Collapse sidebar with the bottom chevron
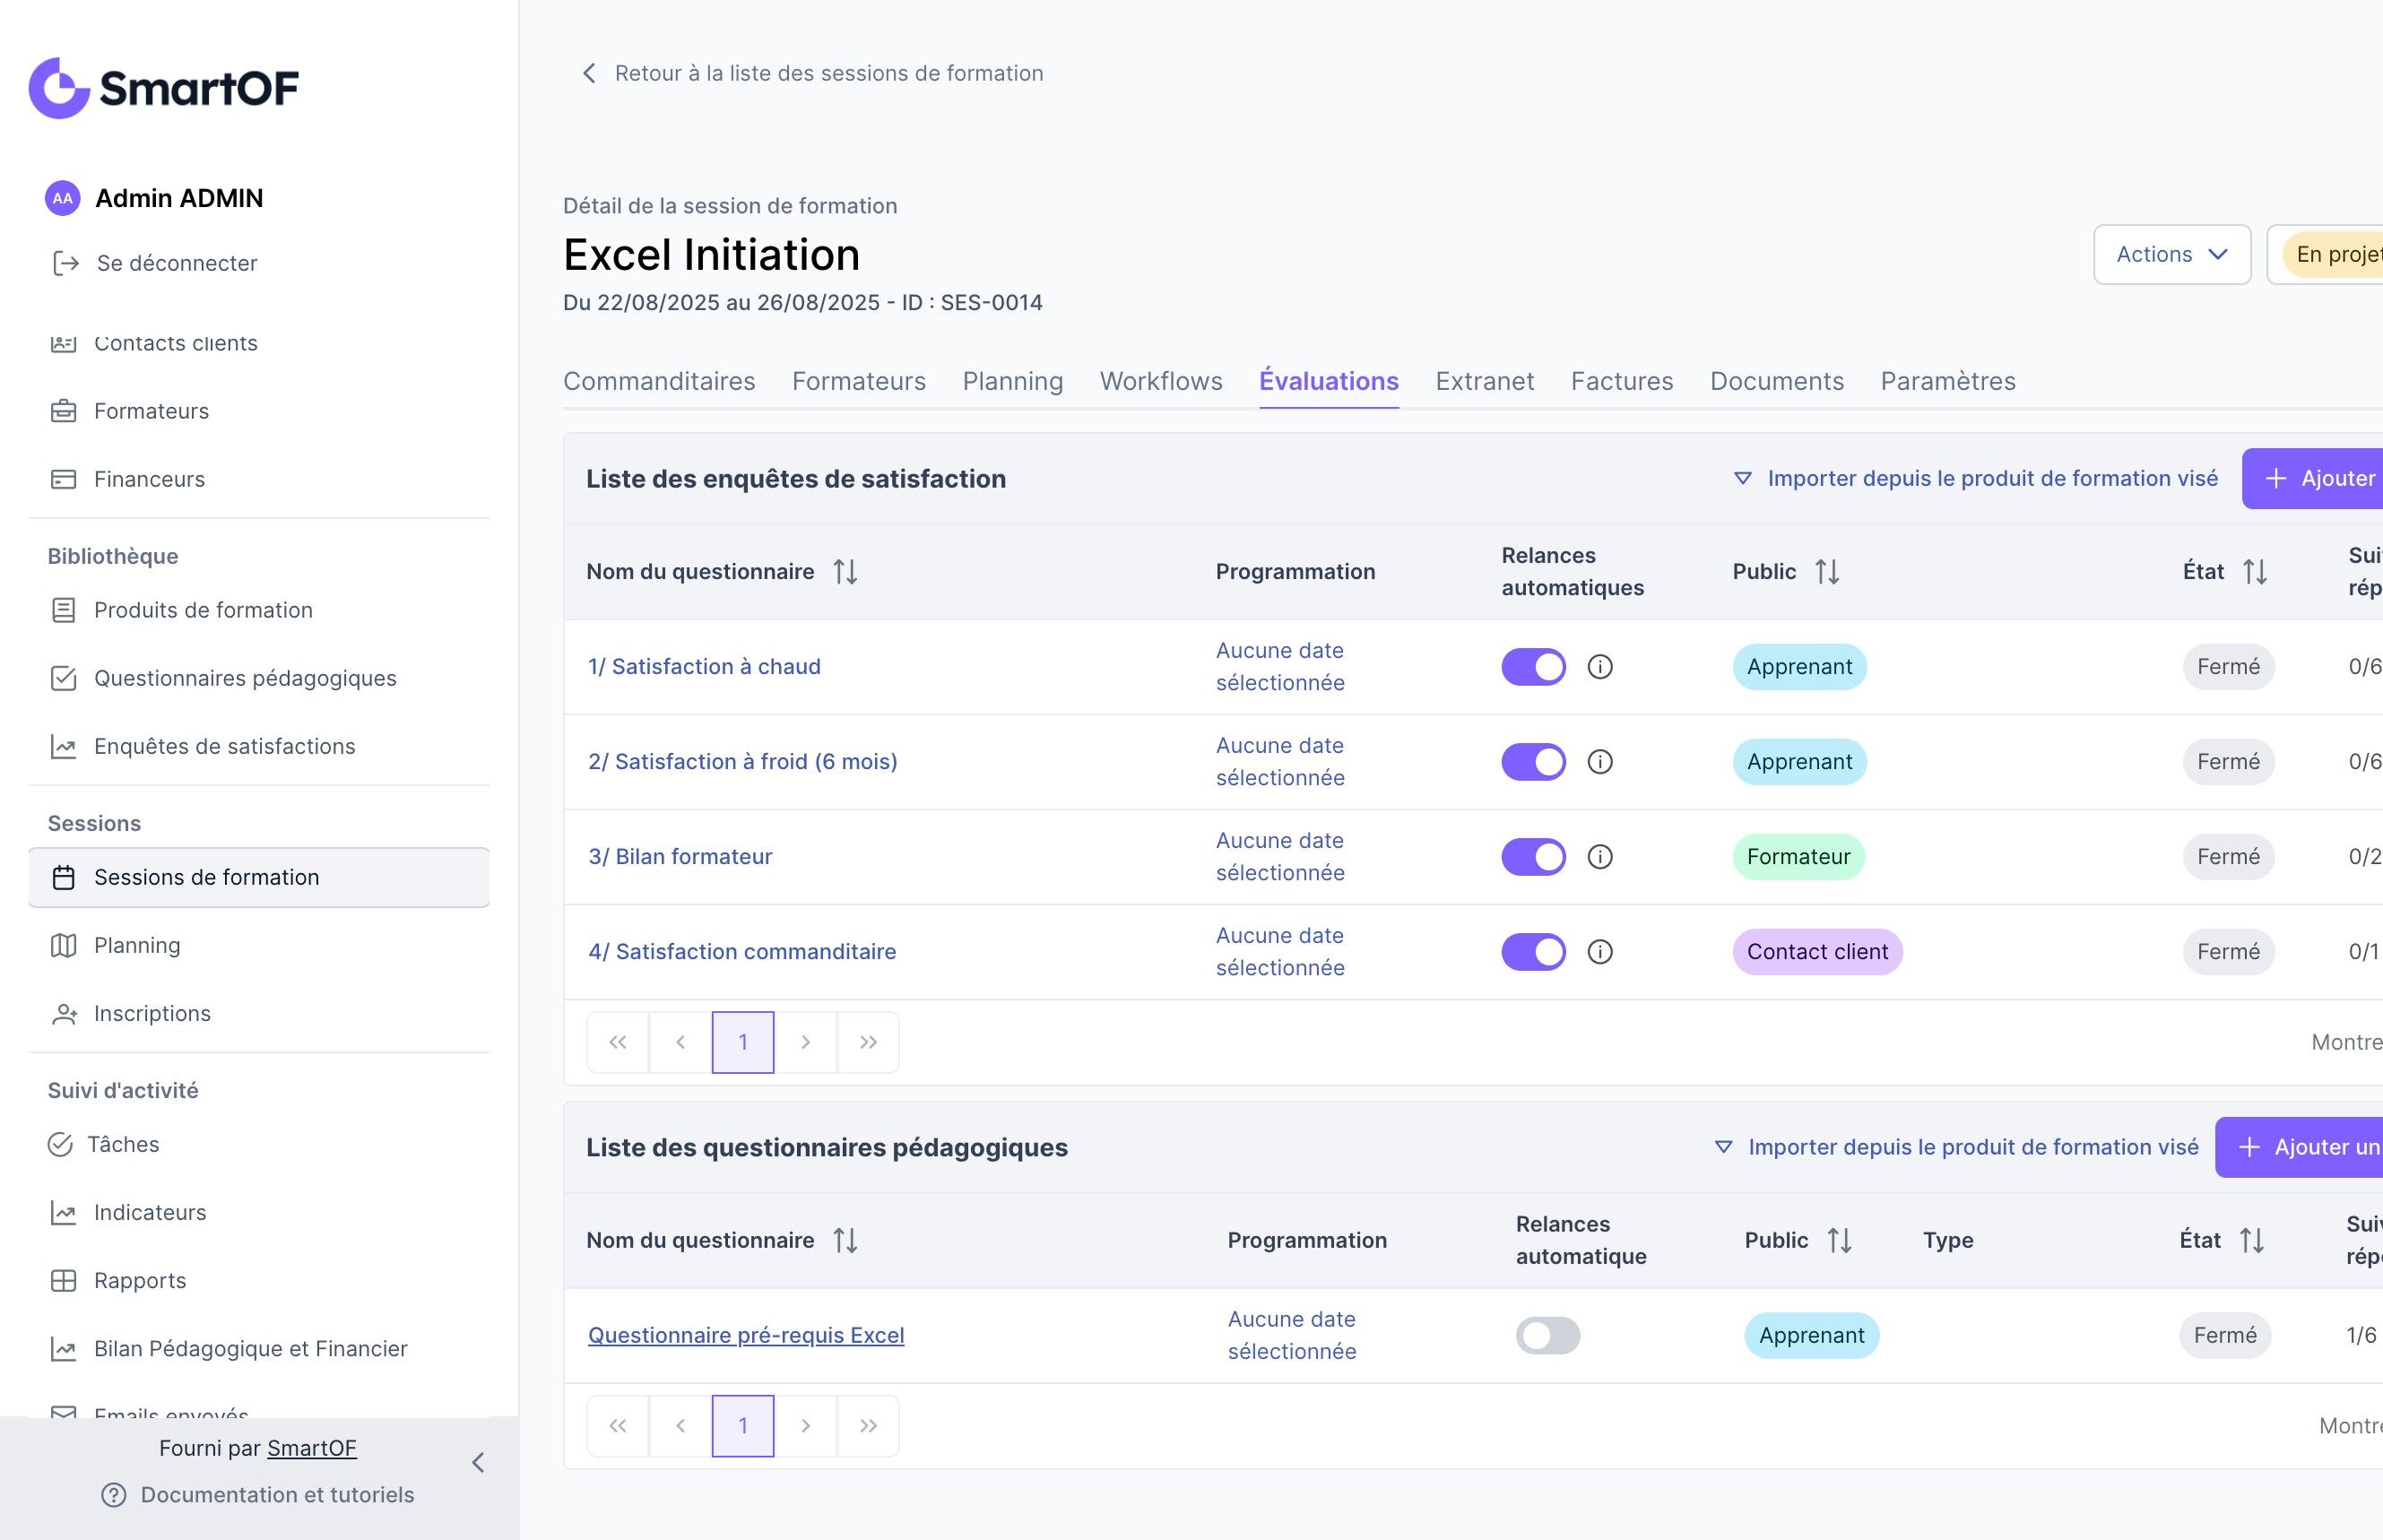 pyautogui.click(x=478, y=1463)
